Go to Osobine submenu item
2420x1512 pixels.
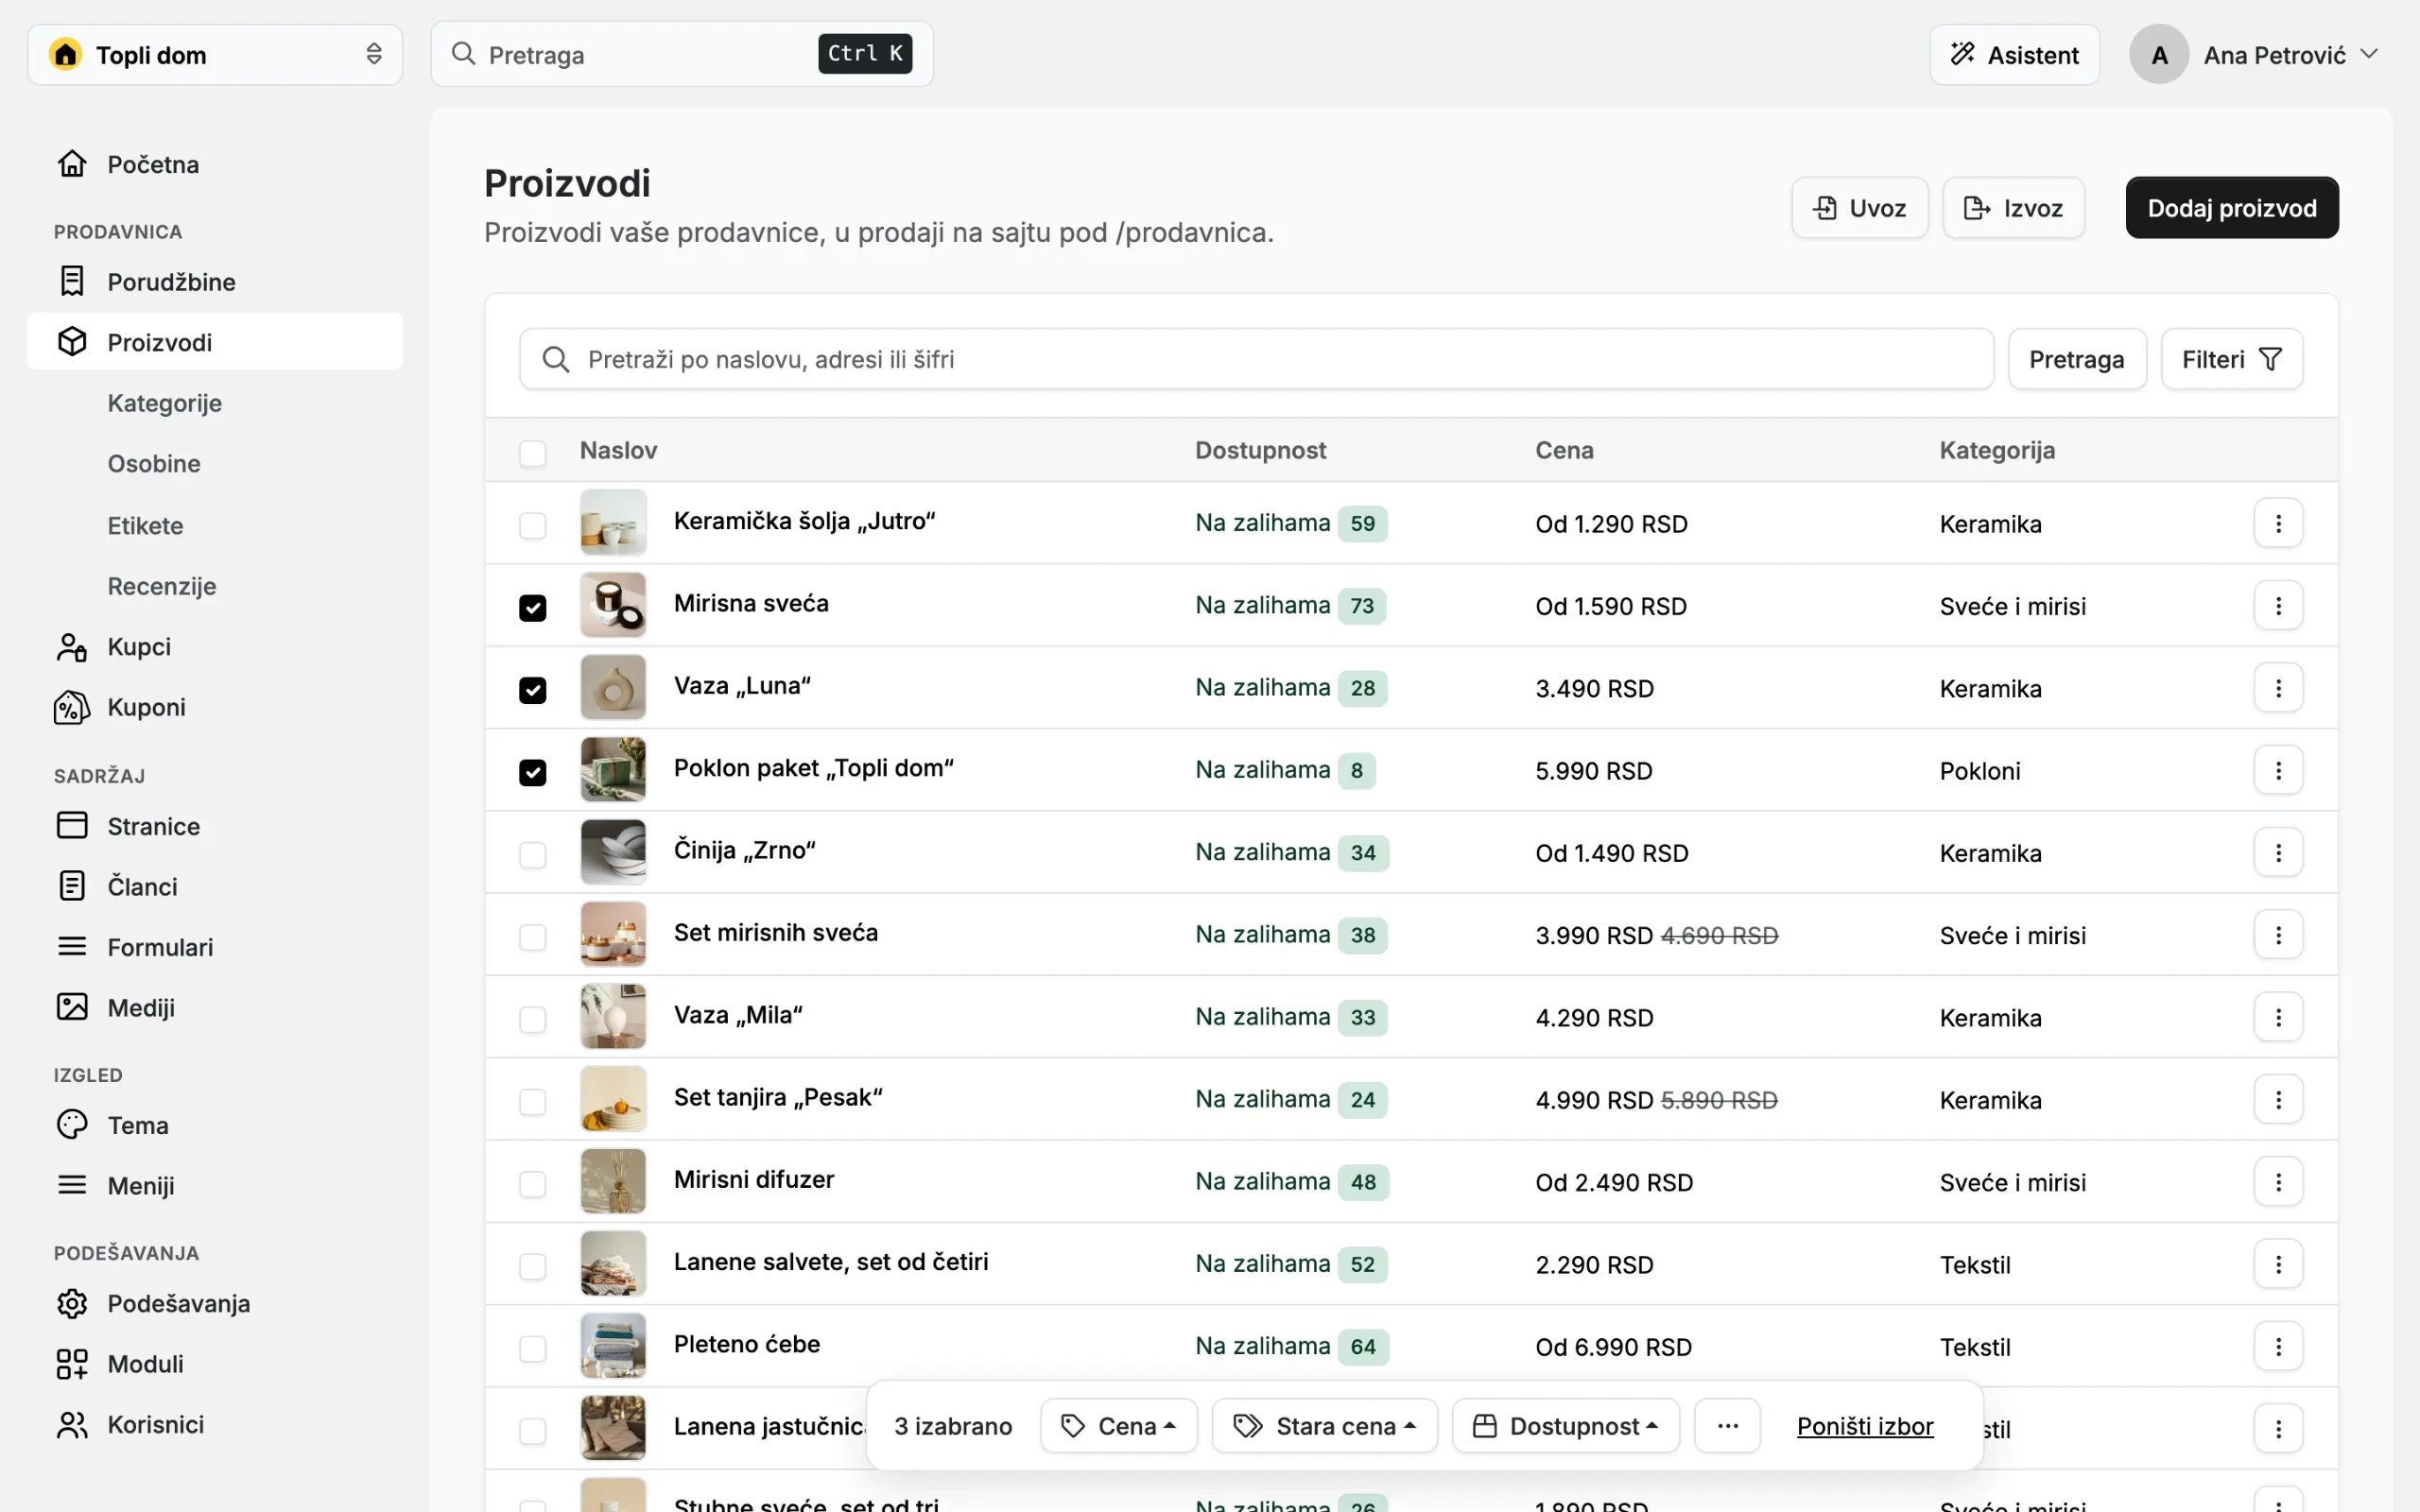pos(154,464)
